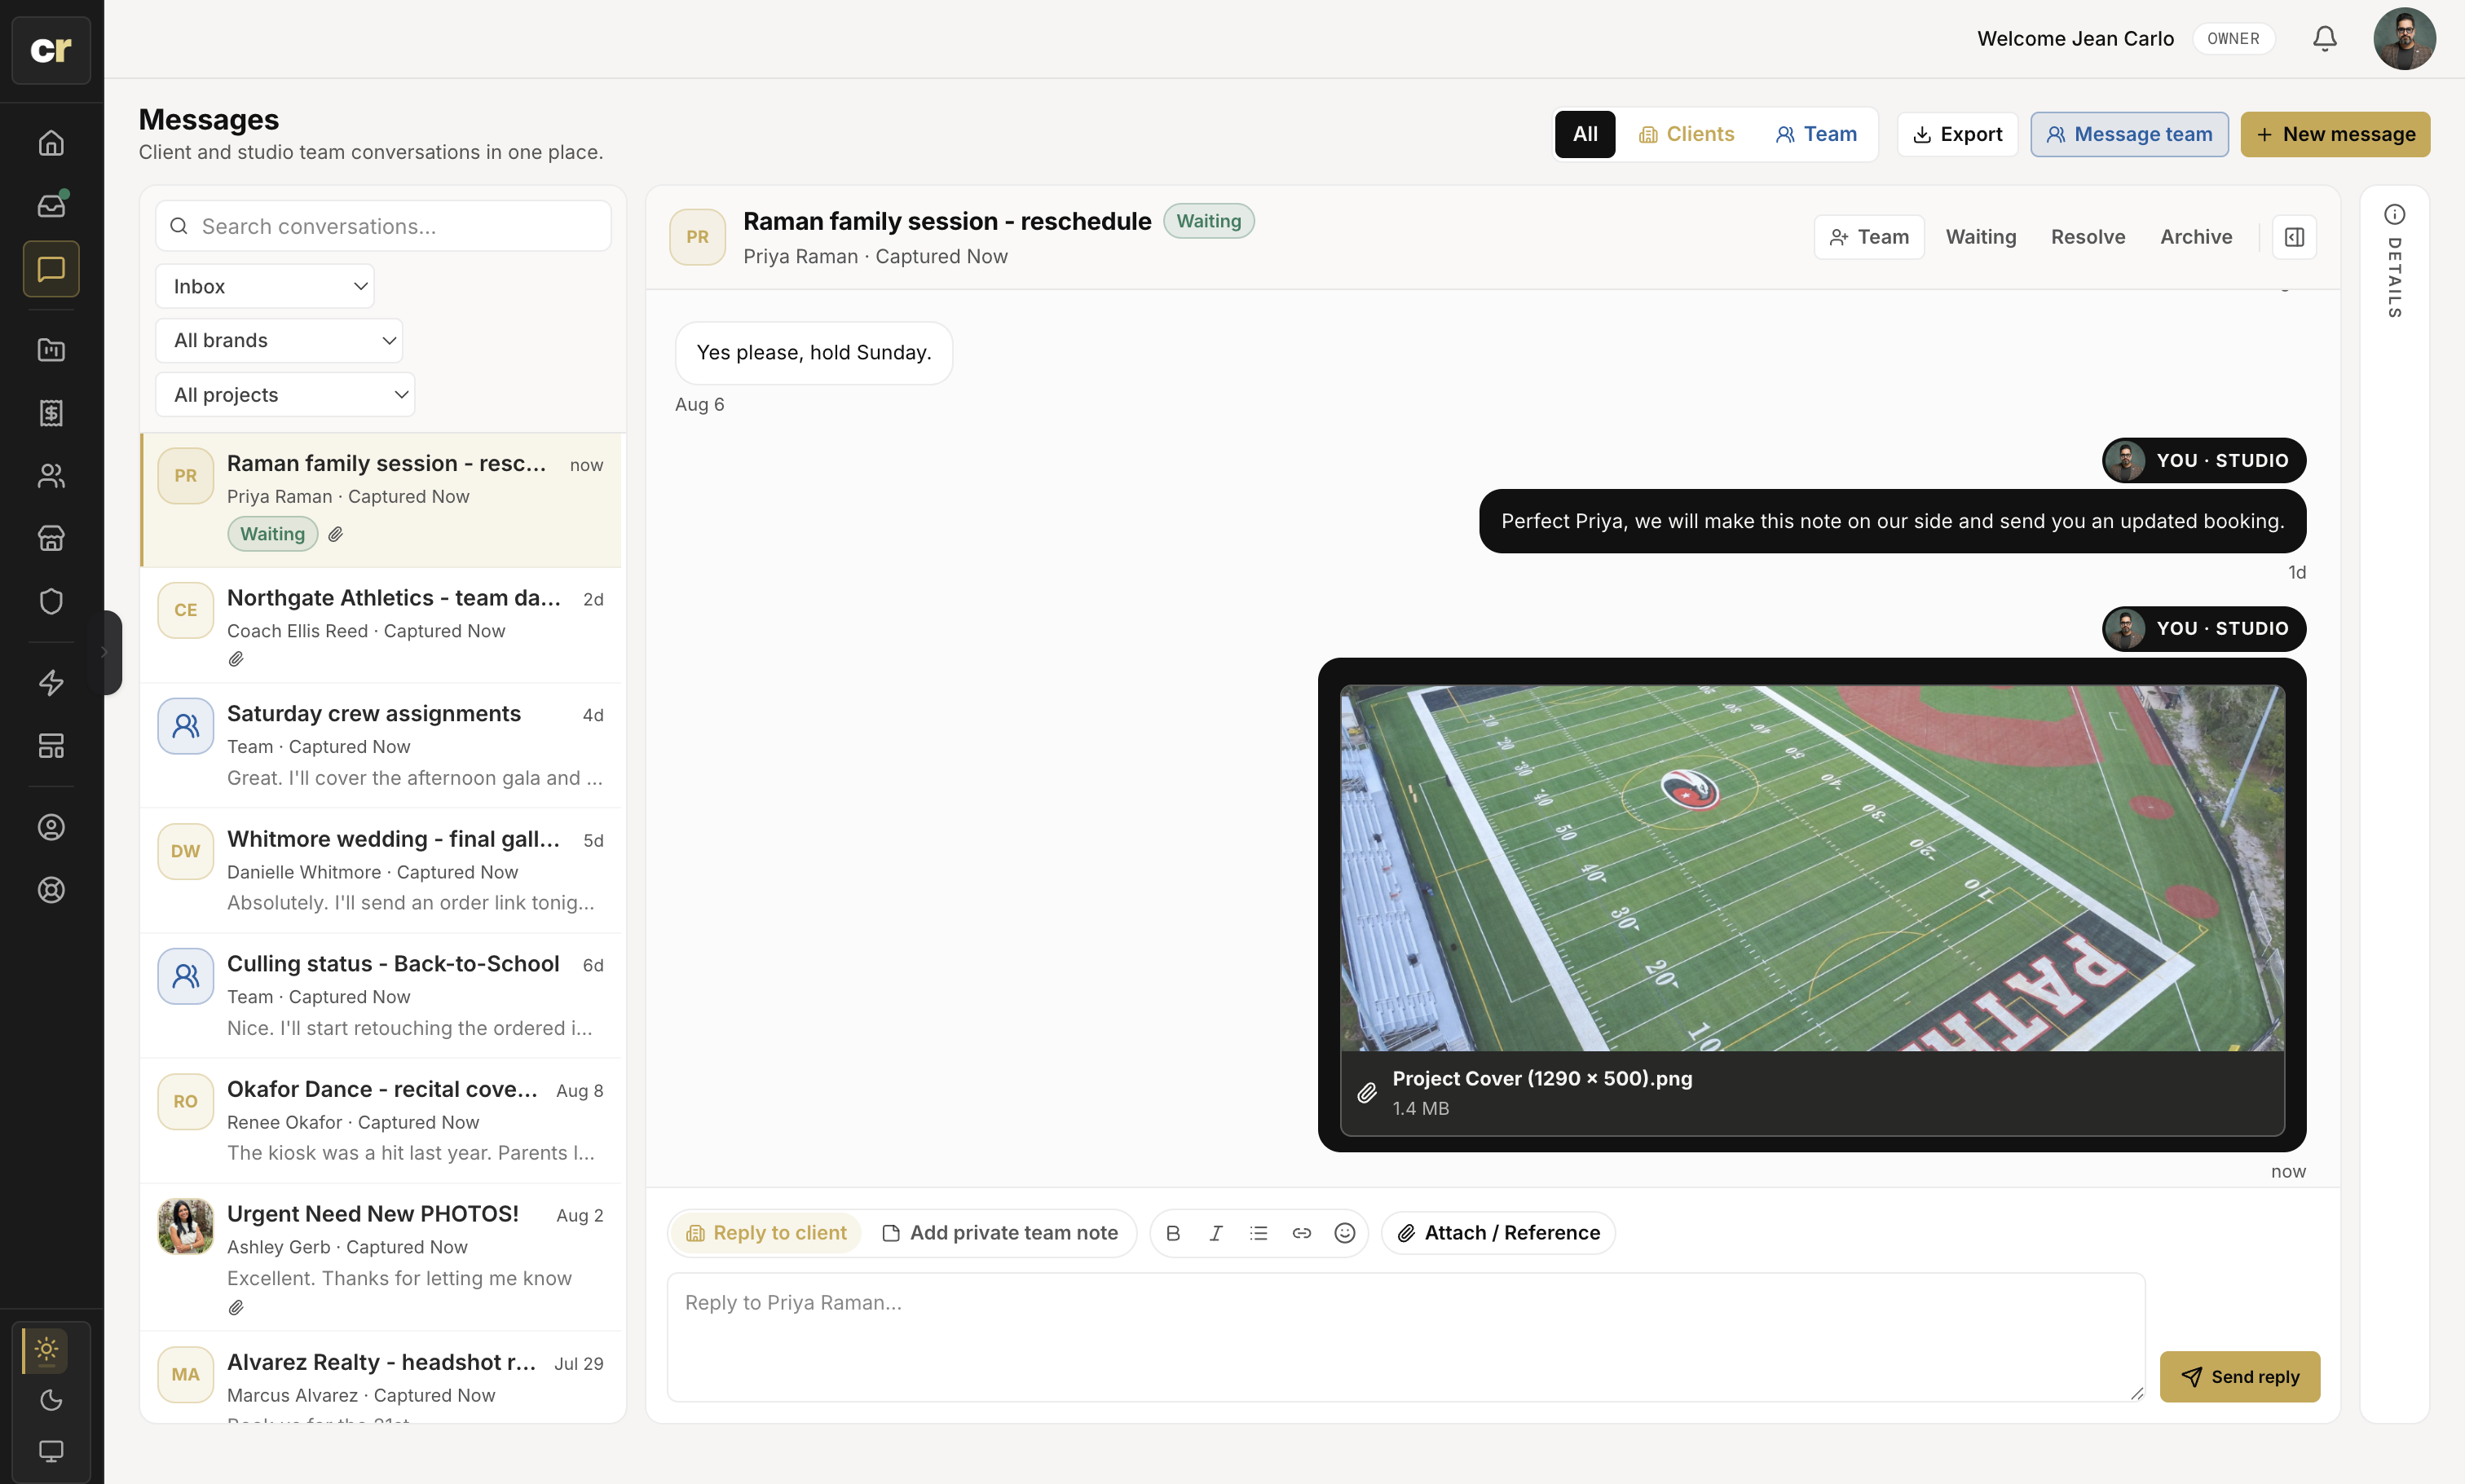Select Reply to client mode
This screenshot has width=2465, height=1484.
766,1233
